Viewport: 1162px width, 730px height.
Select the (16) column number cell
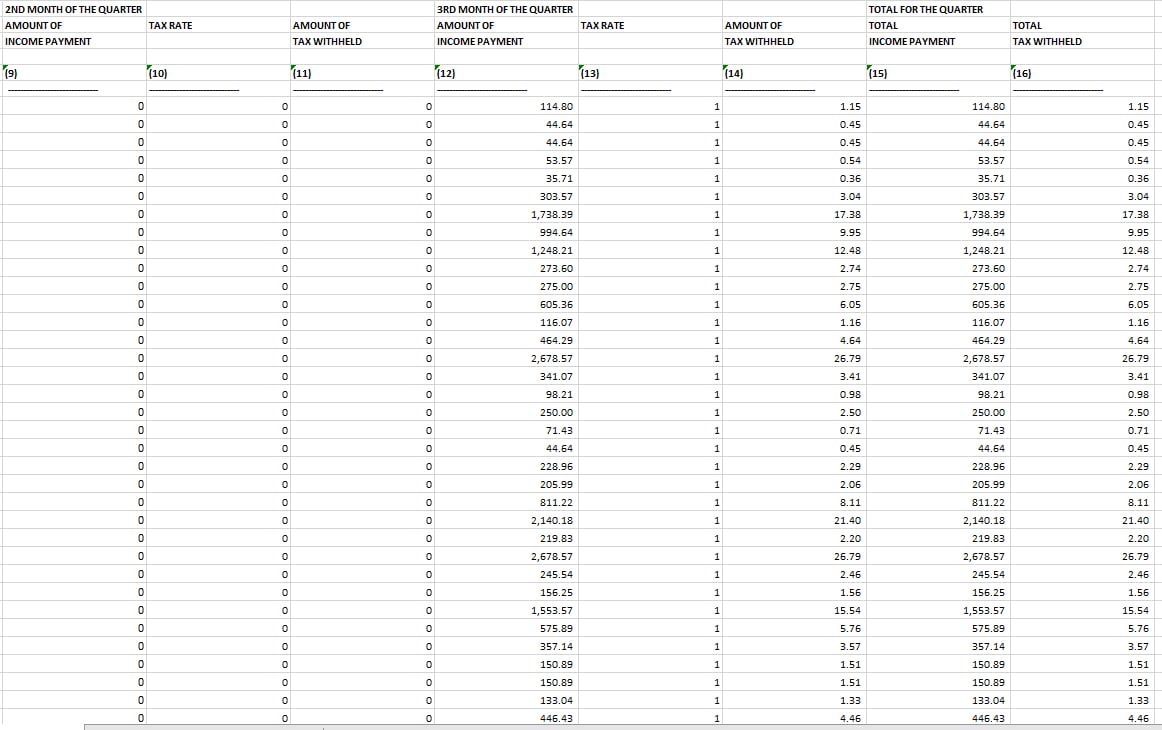tap(1022, 73)
